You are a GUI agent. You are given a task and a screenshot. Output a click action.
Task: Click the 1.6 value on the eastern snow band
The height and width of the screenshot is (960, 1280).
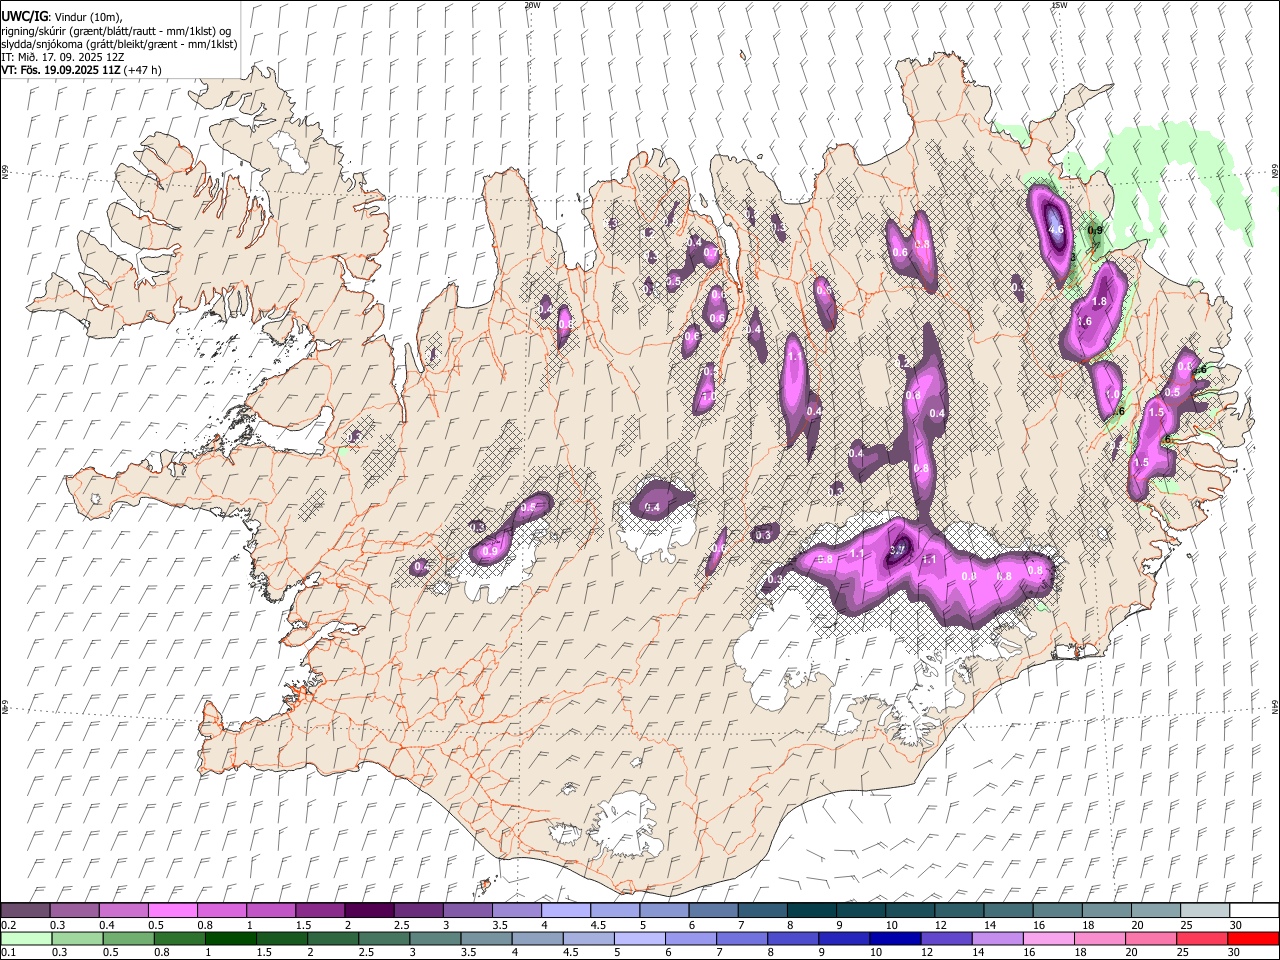(1084, 322)
